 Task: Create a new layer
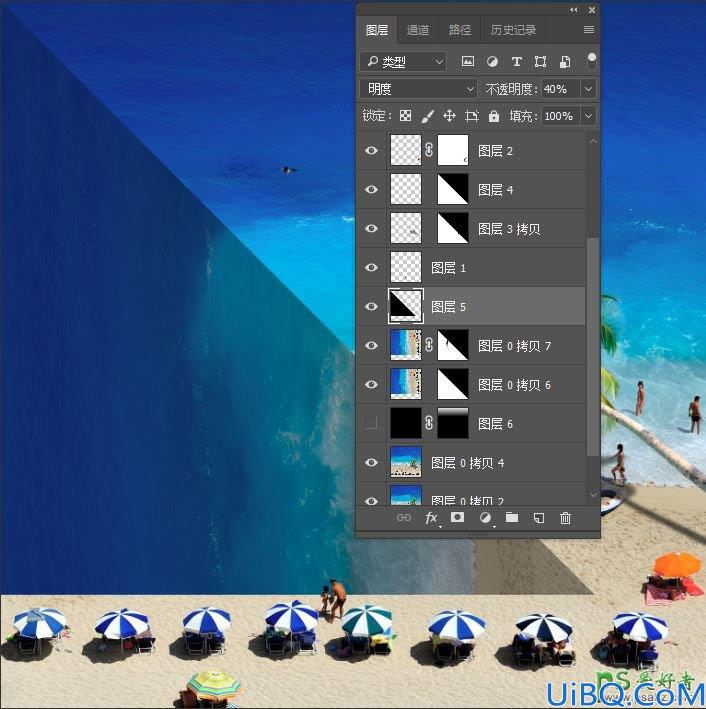tap(539, 518)
